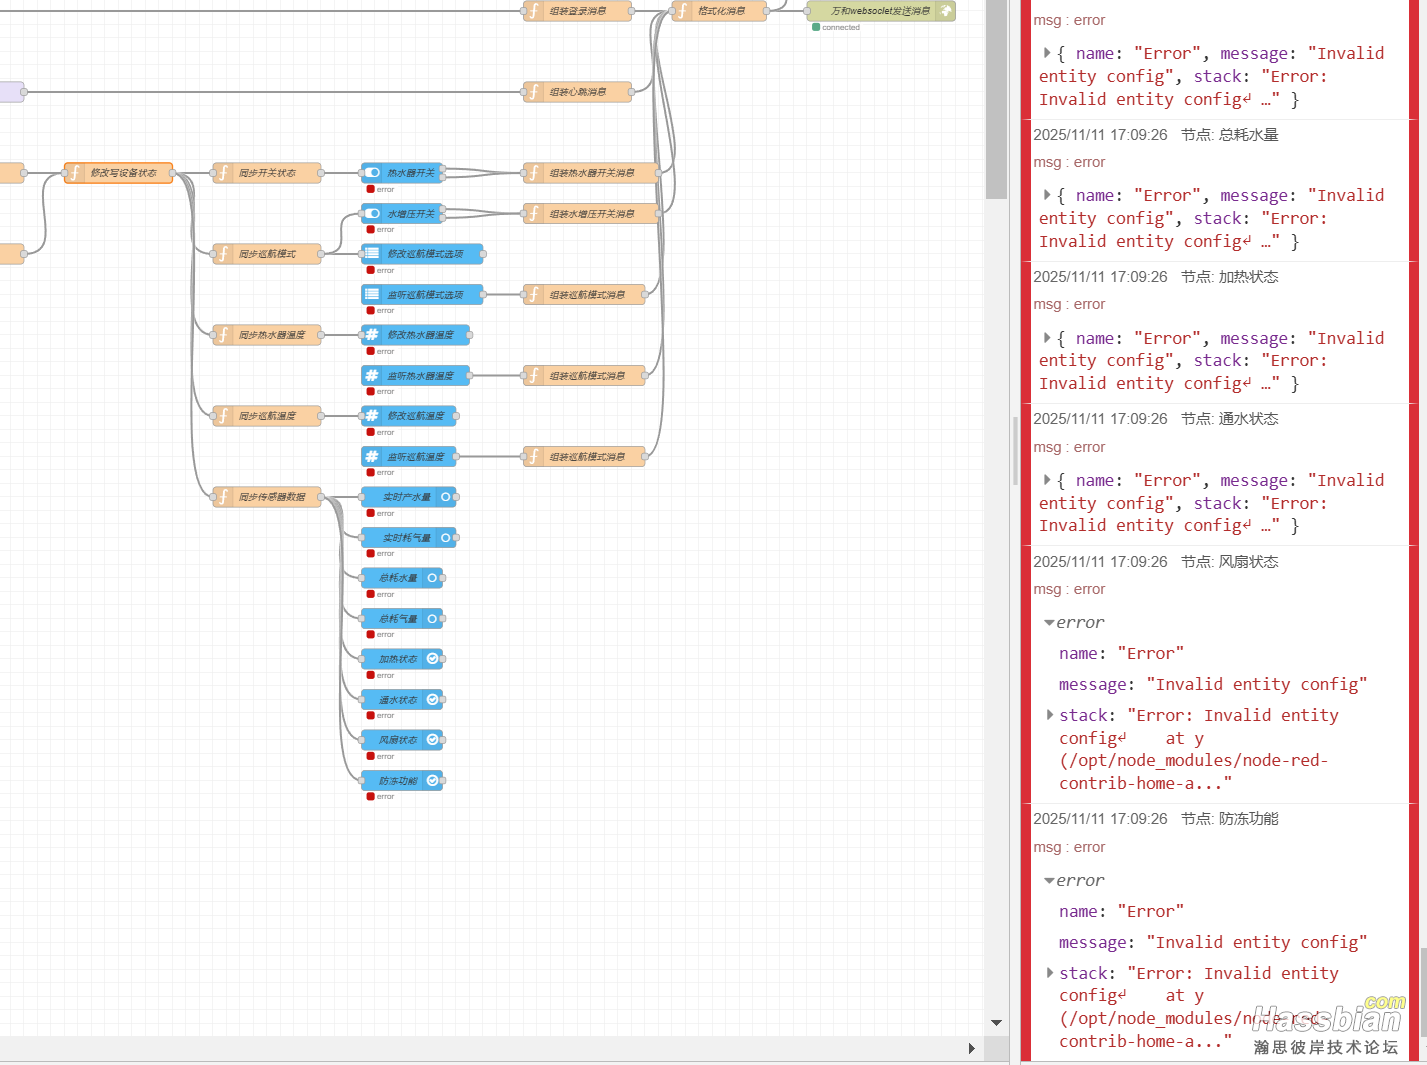Click list icon on 修改巡航模式选项 node
This screenshot has height=1065, width=1427.
point(372,254)
